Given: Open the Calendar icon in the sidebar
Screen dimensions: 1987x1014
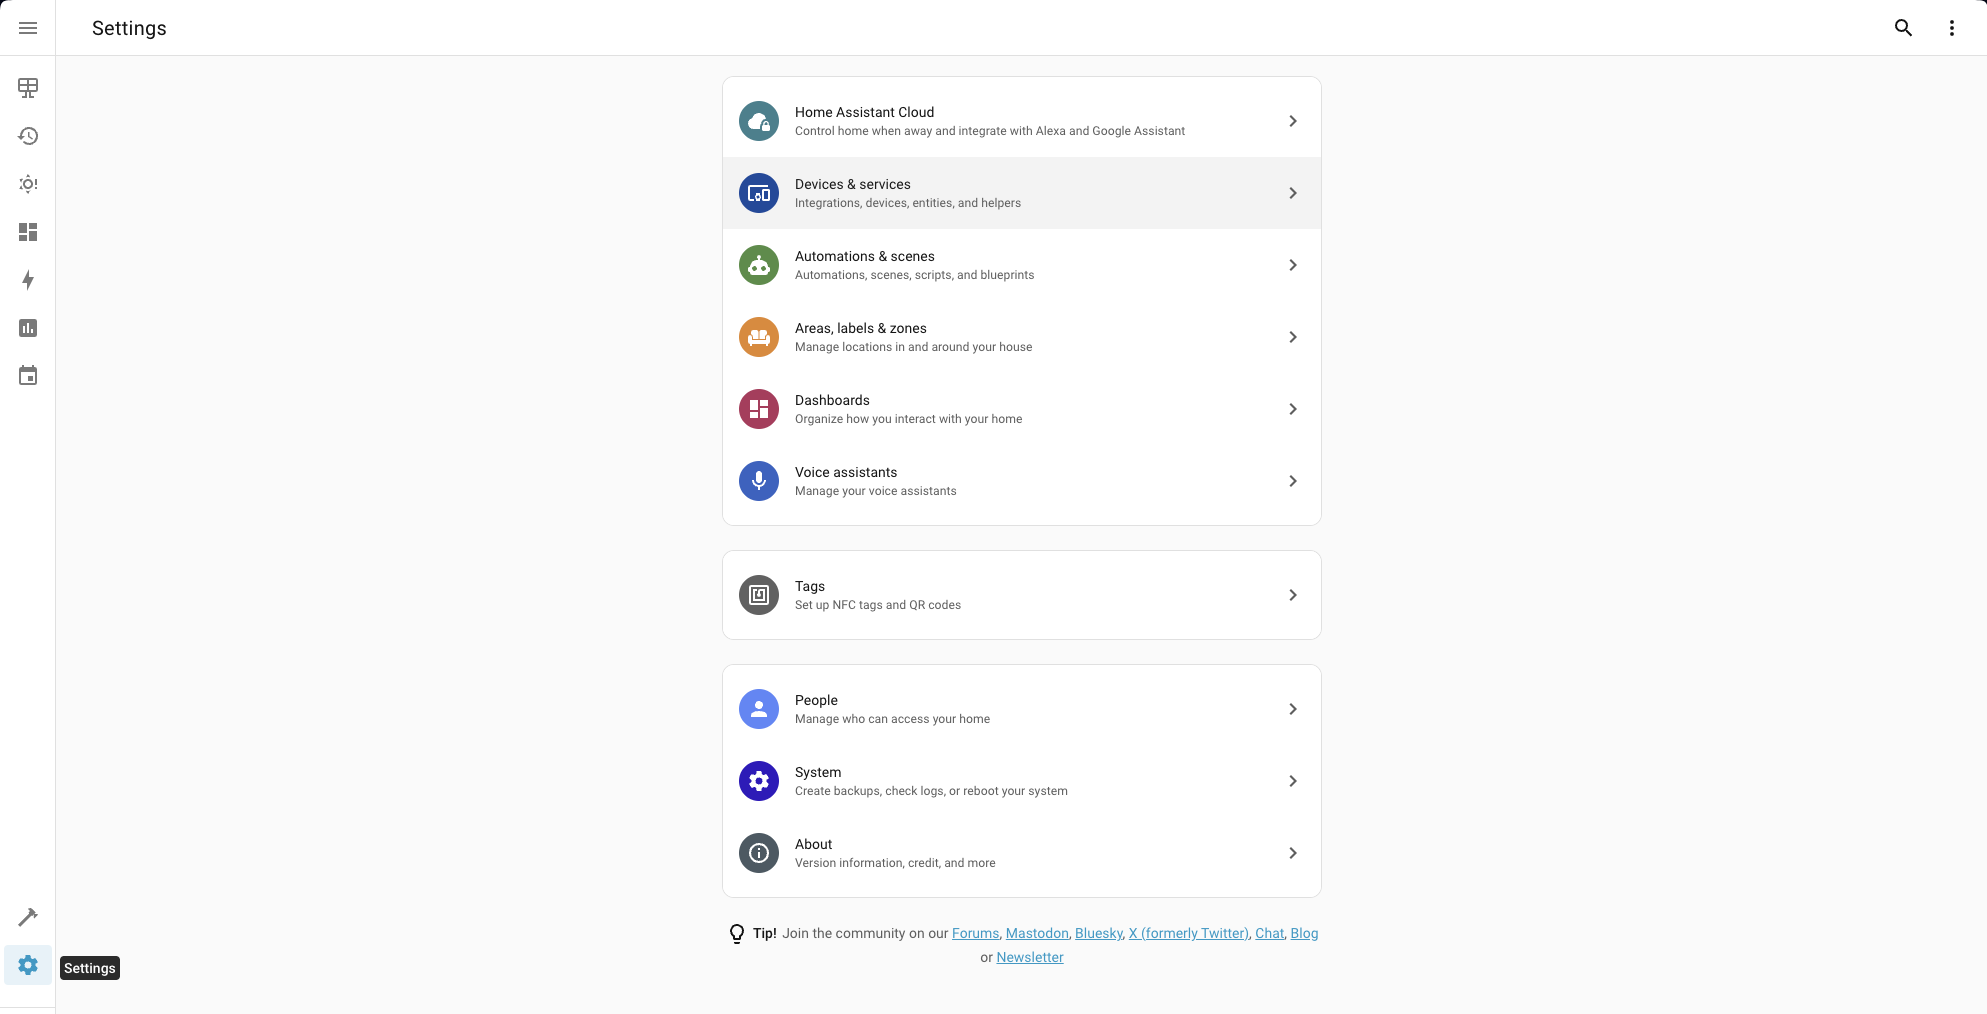Looking at the screenshot, I should [28, 376].
